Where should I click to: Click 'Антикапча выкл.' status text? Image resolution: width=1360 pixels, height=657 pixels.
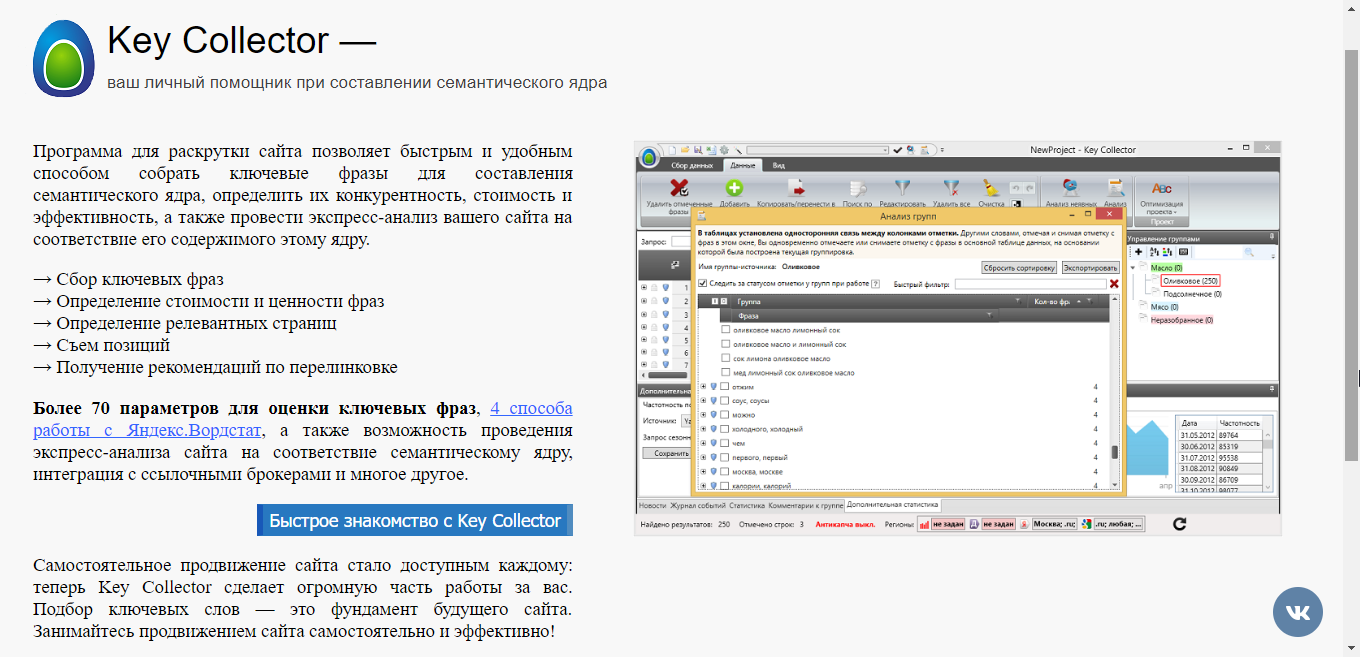(846, 524)
